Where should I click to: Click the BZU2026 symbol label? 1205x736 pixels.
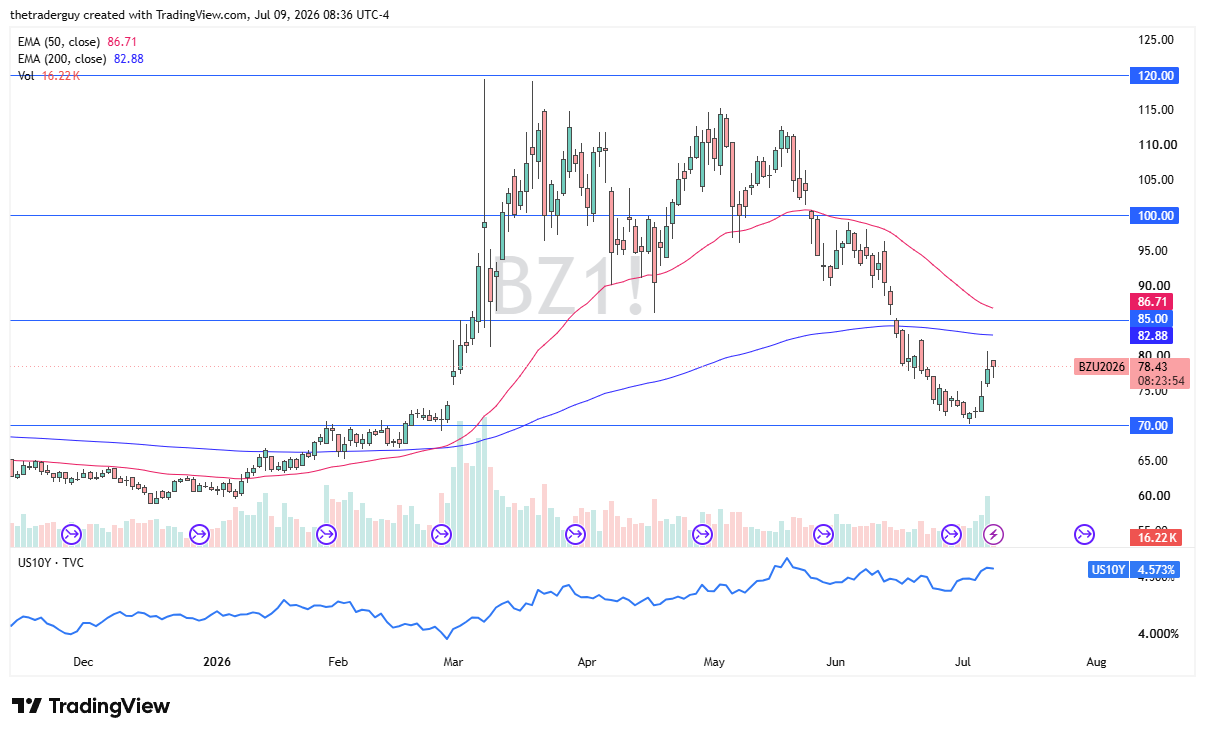coord(1103,367)
